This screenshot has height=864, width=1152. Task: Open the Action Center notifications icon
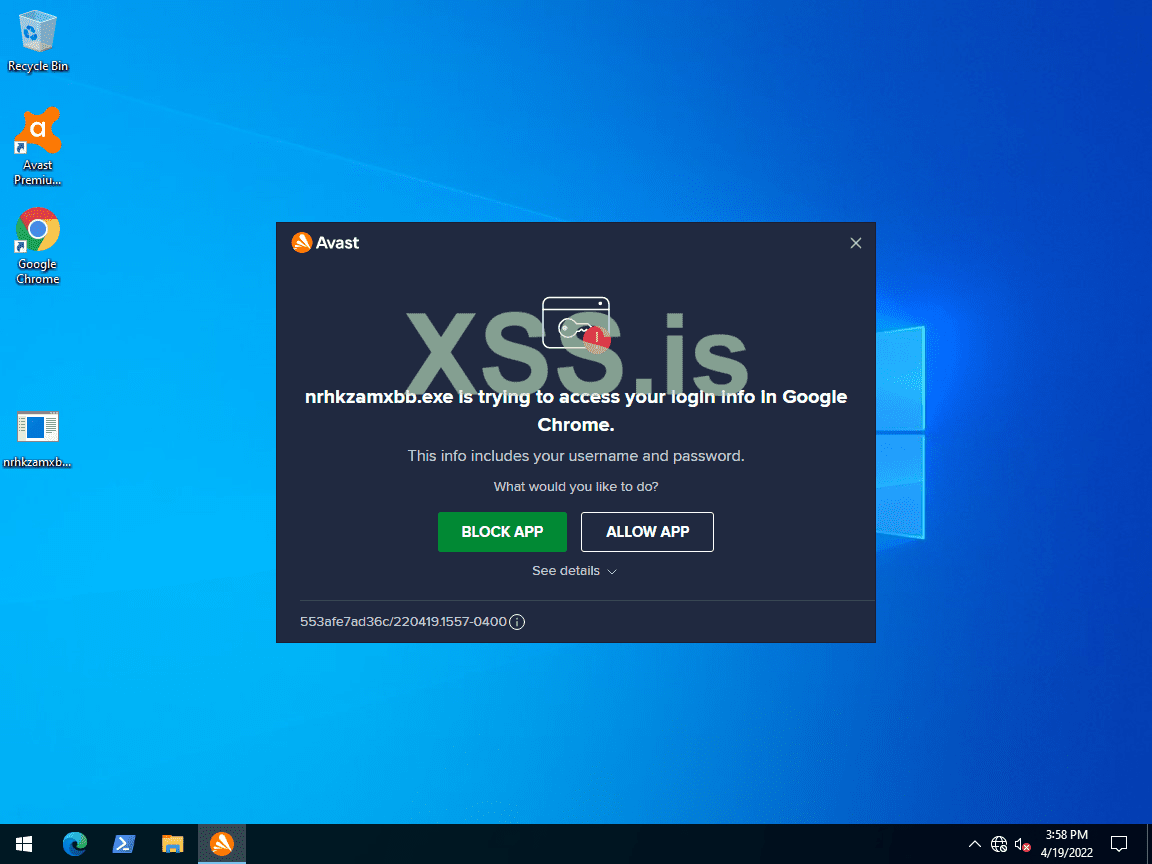[x=1118, y=844]
